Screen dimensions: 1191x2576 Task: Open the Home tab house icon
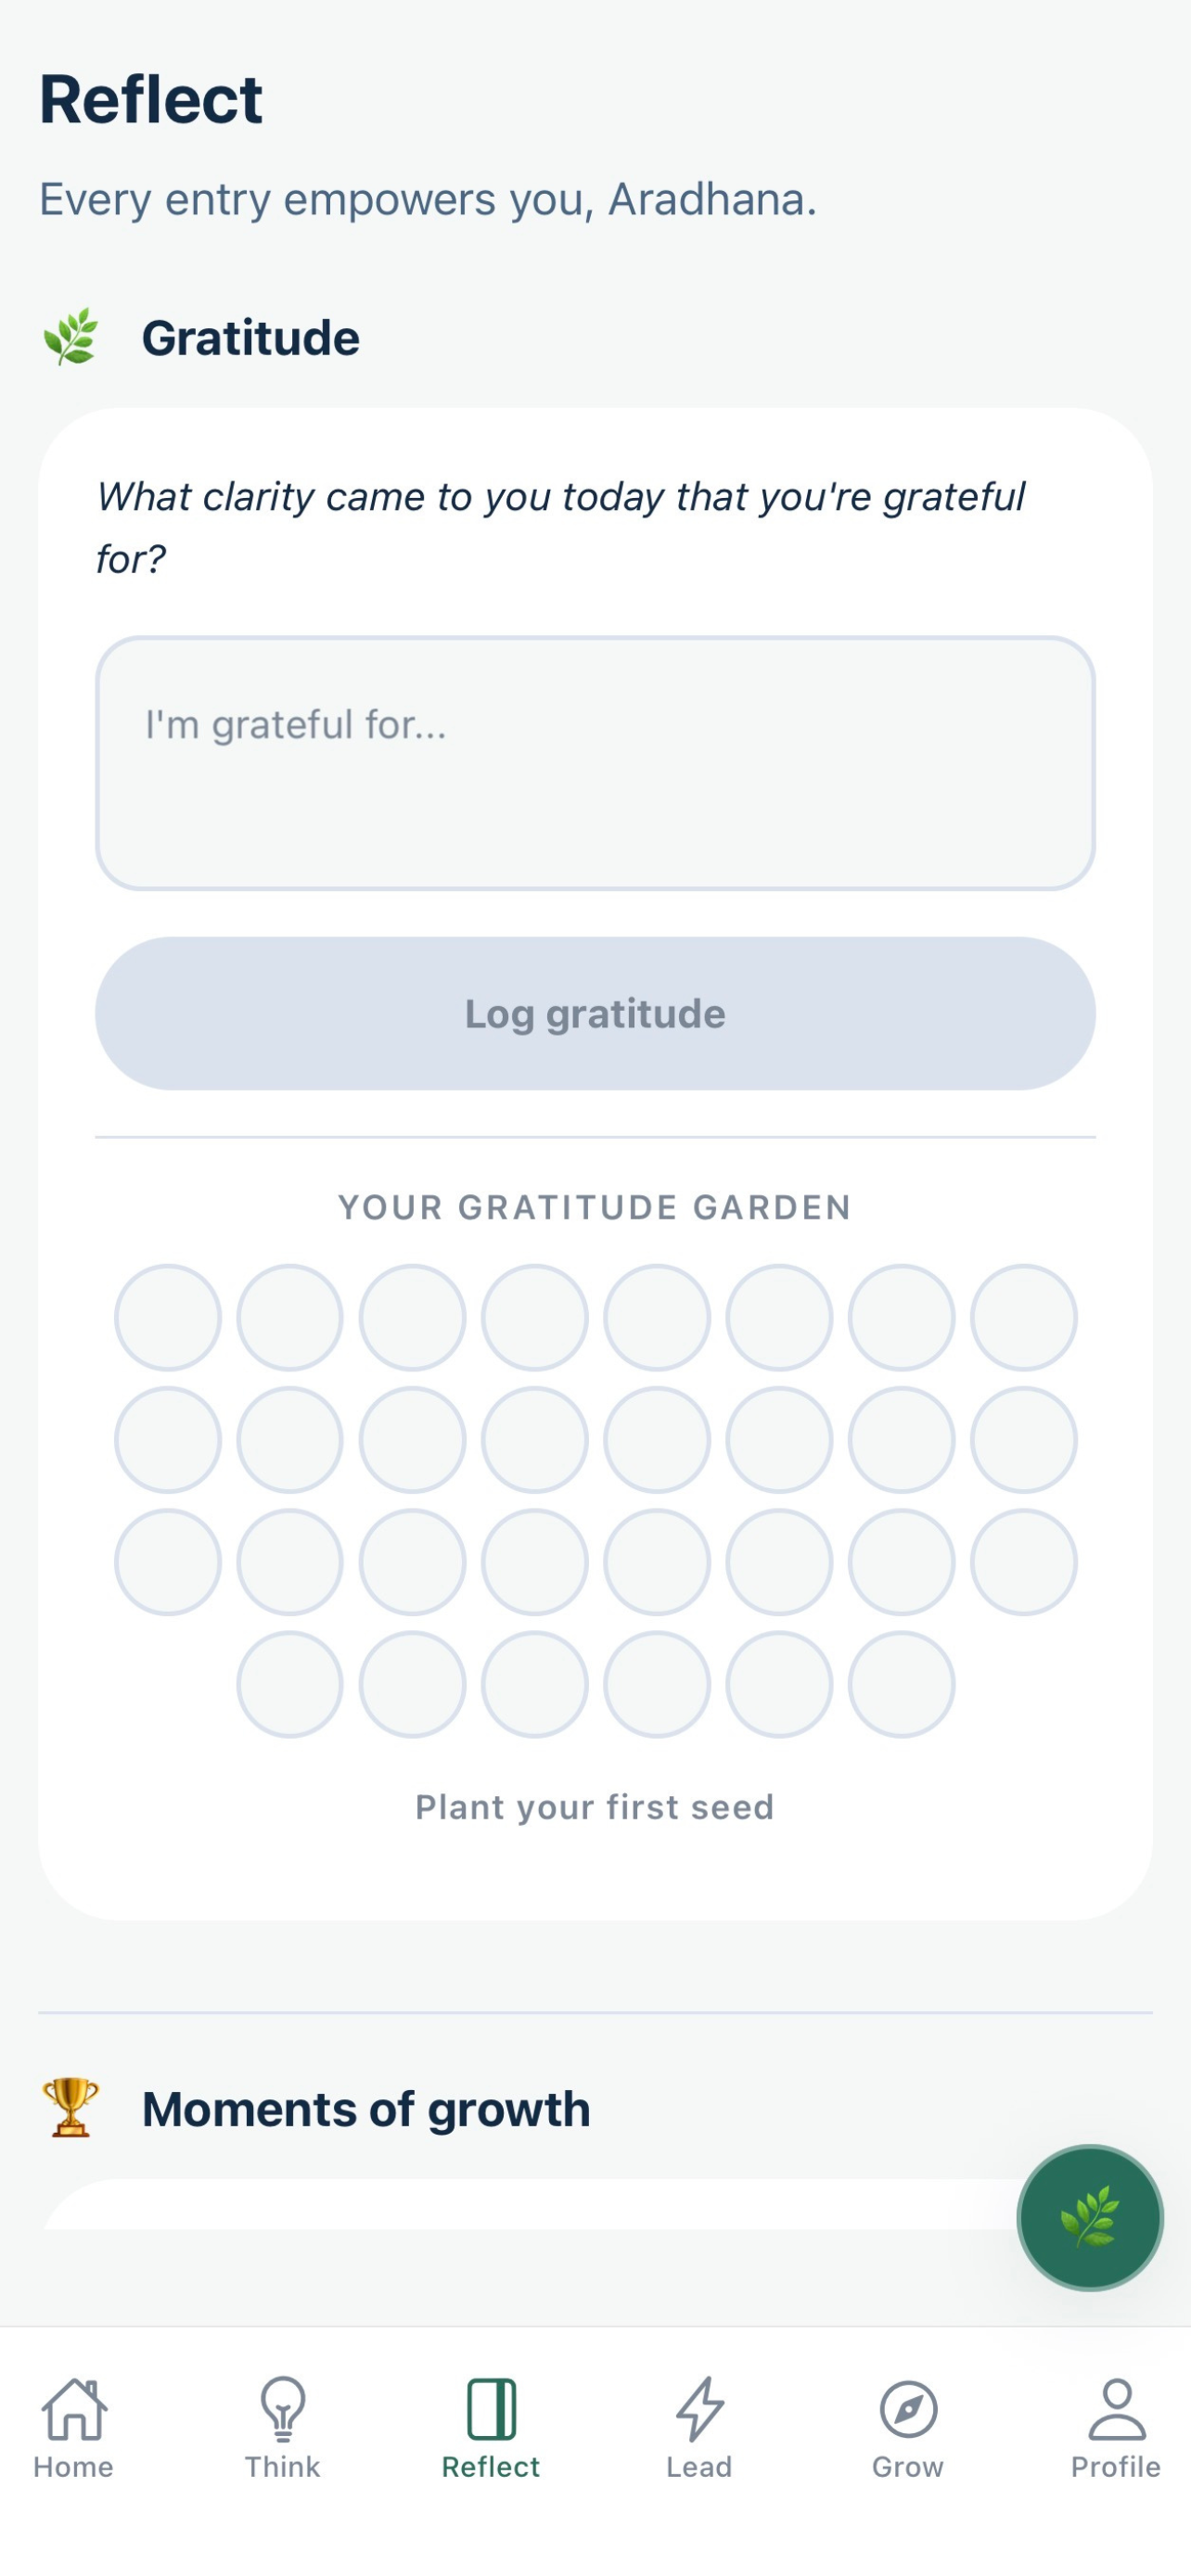(74, 2409)
